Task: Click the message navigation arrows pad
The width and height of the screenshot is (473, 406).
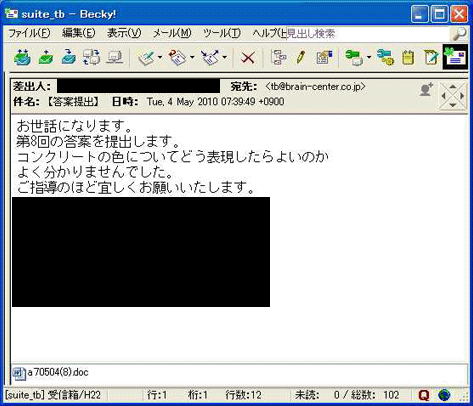Action: point(452,96)
